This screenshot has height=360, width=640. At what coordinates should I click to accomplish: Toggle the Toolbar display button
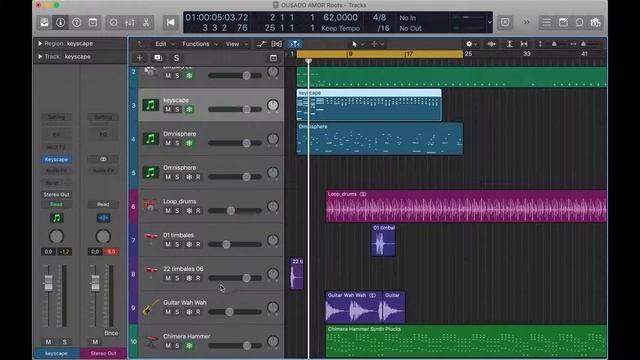point(93,22)
